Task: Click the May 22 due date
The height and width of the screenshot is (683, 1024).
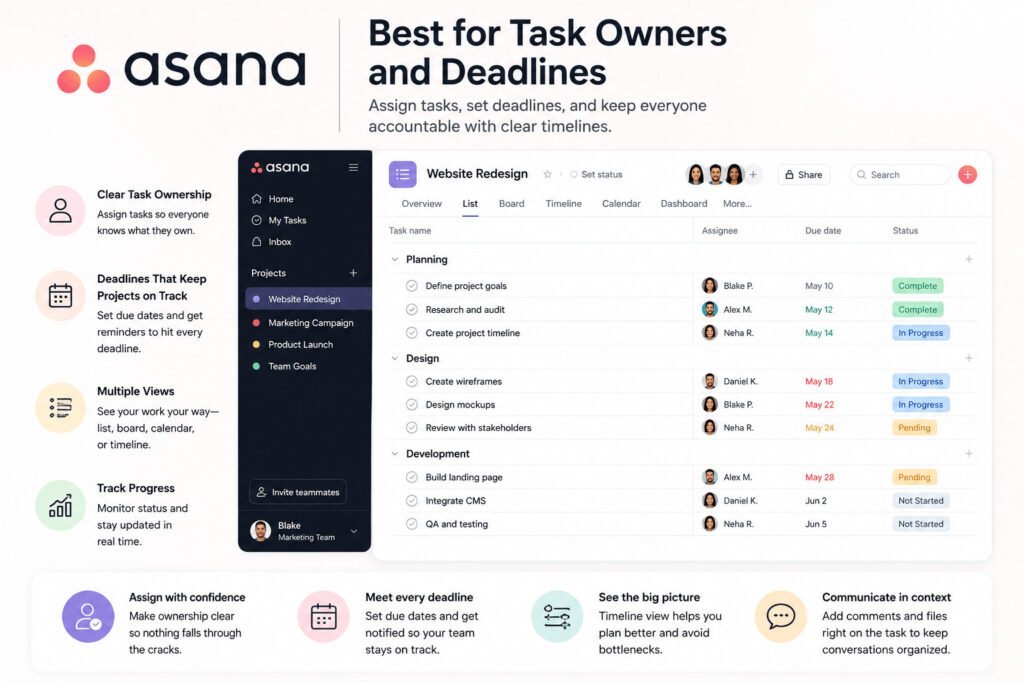Action: (819, 404)
